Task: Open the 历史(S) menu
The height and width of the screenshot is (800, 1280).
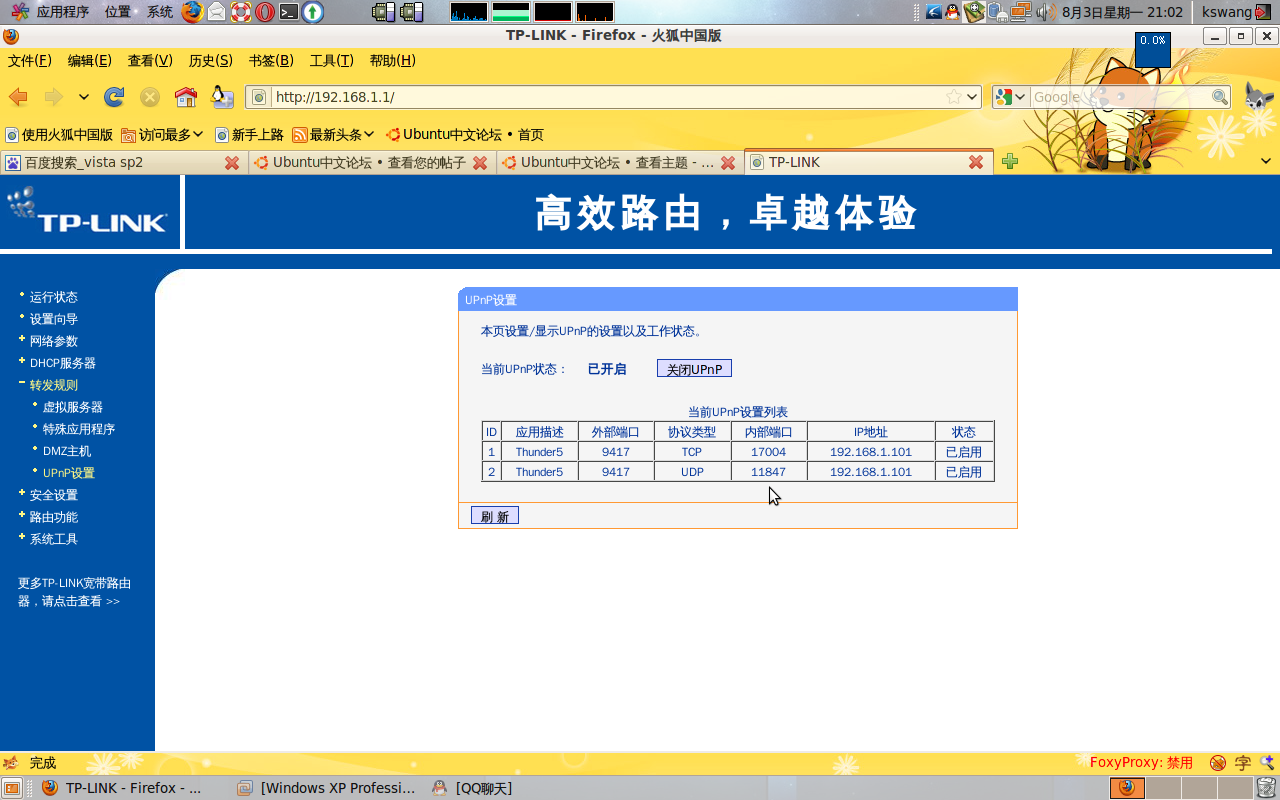Action: point(211,60)
